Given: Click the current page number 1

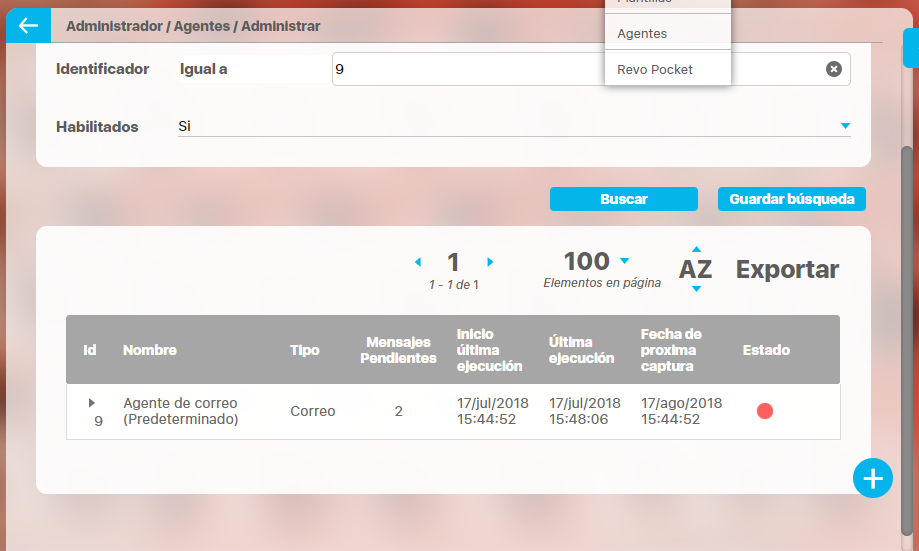Looking at the screenshot, I should pos(453,262).
